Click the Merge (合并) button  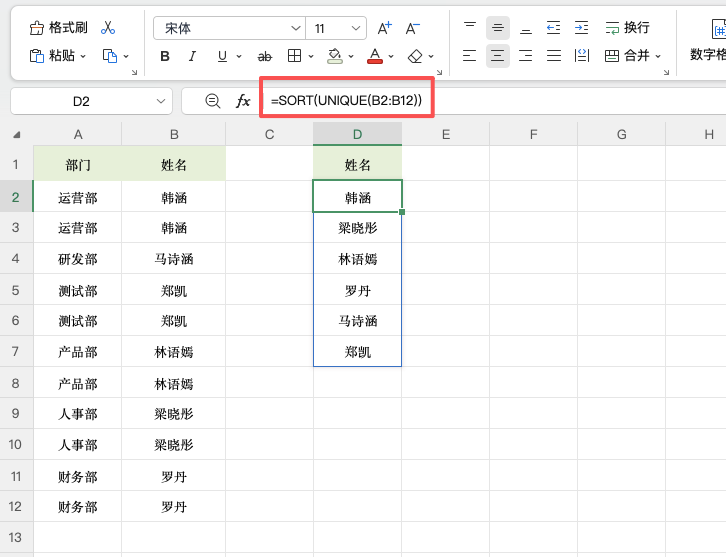[627, 56]
